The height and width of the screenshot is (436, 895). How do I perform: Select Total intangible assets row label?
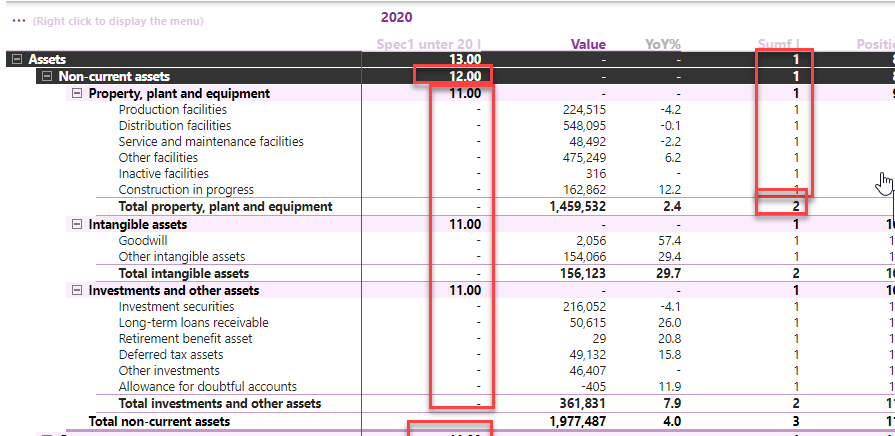tap(184, 273)
